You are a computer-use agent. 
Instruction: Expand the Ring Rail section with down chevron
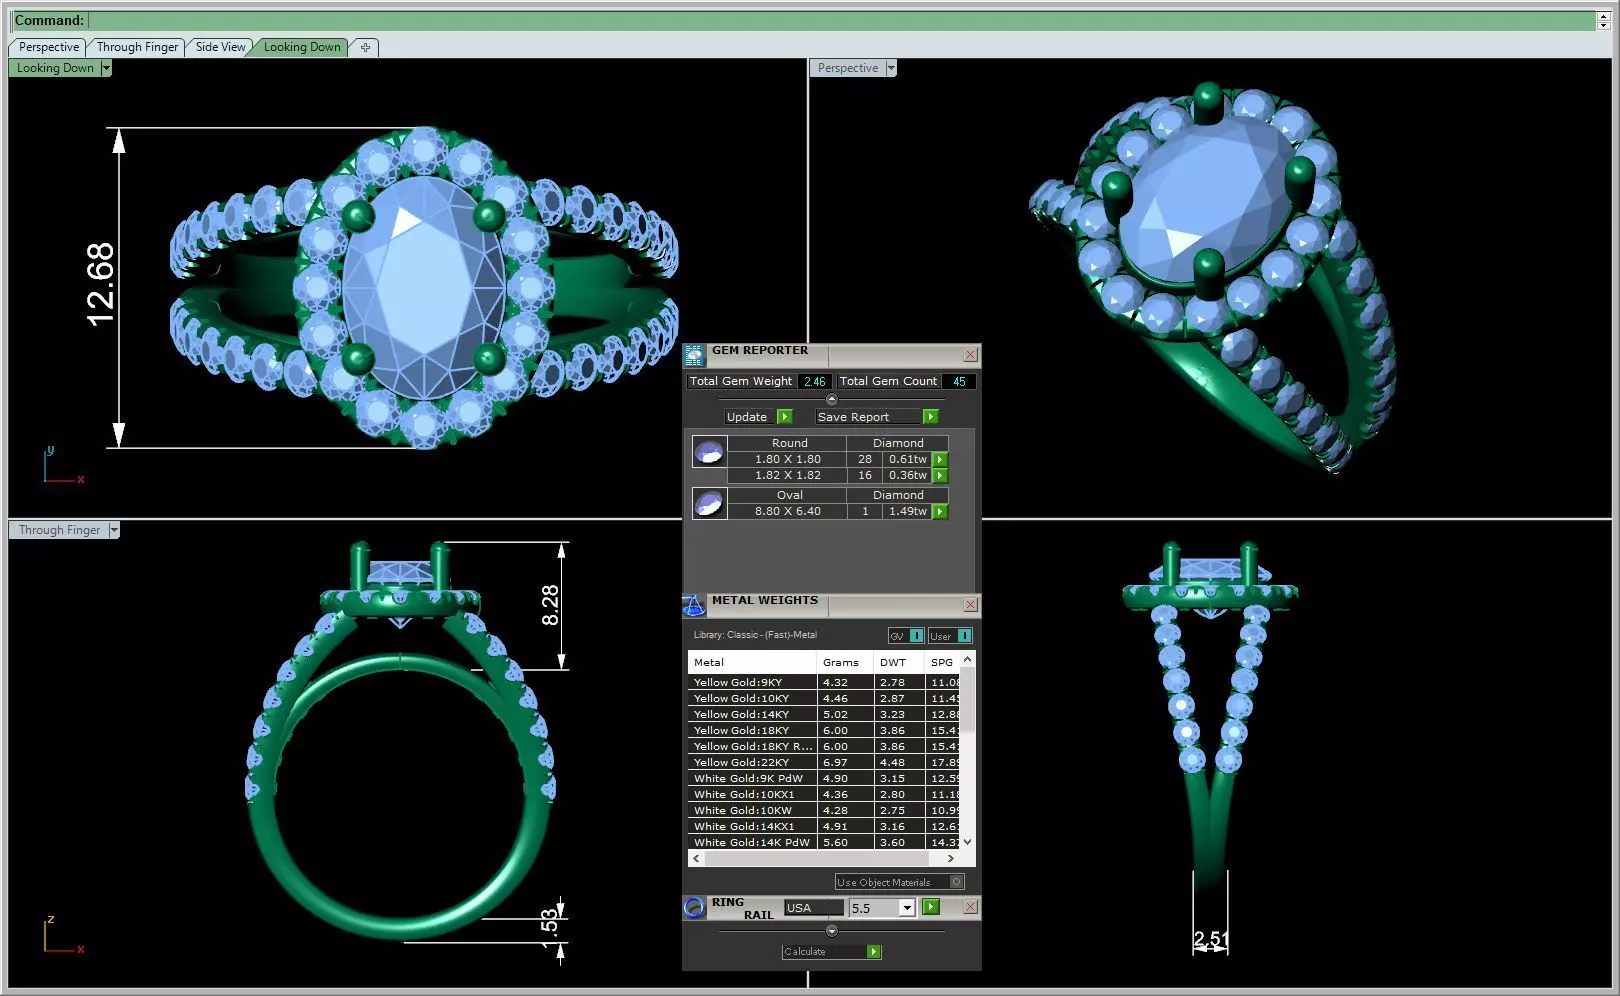click(x=831, y=931)
